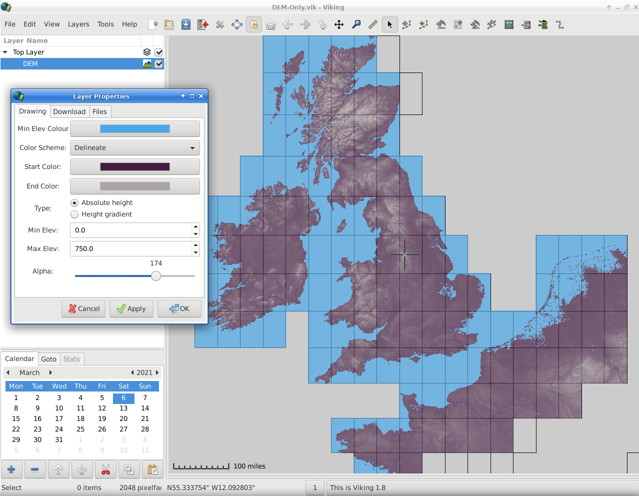The width and height of the screenshot is (639, 496).
Task: Toggle DEM layer visibility checkbox
Action: (x=159, y=64)
